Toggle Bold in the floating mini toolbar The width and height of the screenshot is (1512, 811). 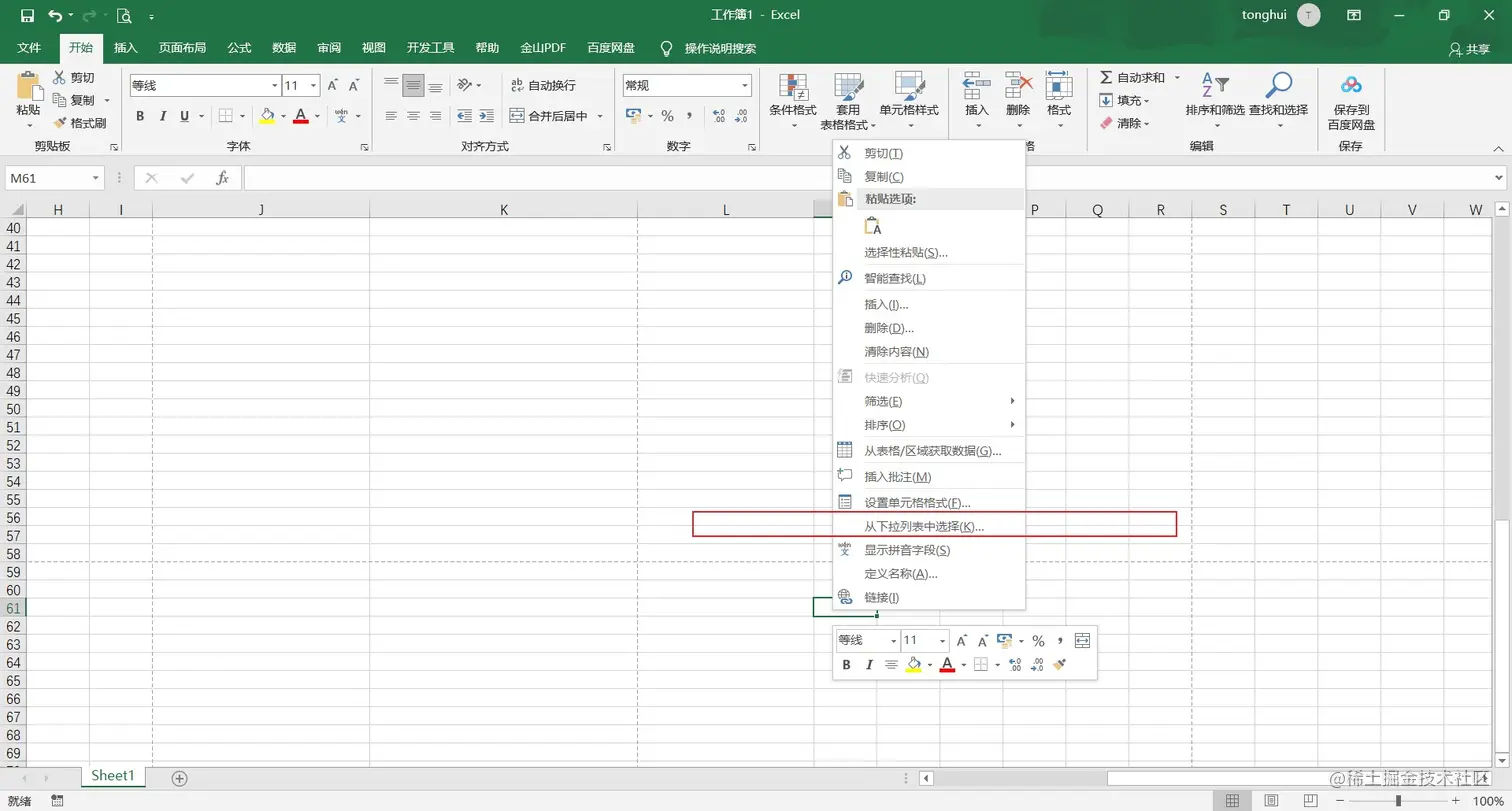[846, 665]
